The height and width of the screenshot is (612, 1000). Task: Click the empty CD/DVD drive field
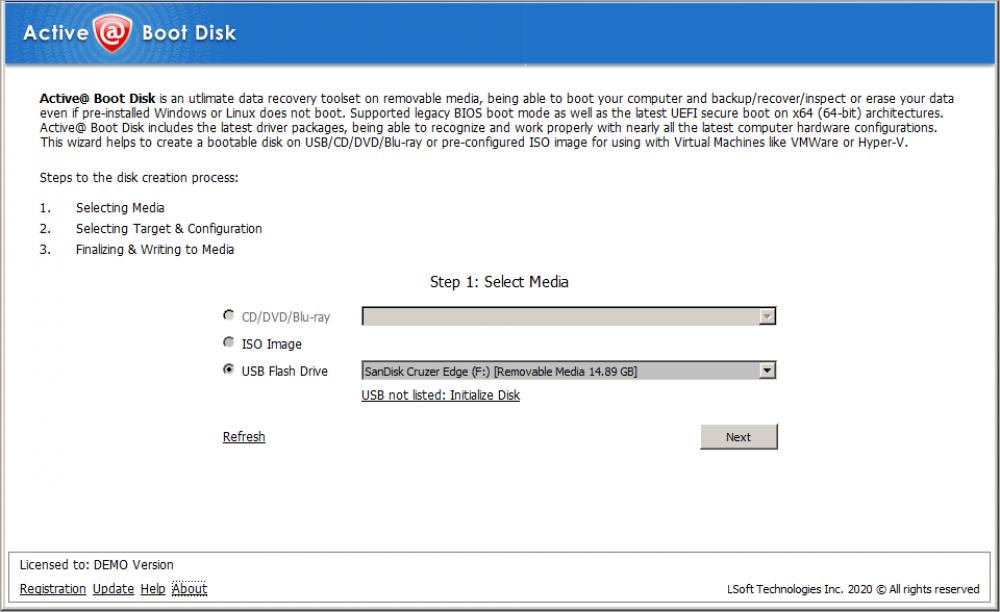[550, 315]
